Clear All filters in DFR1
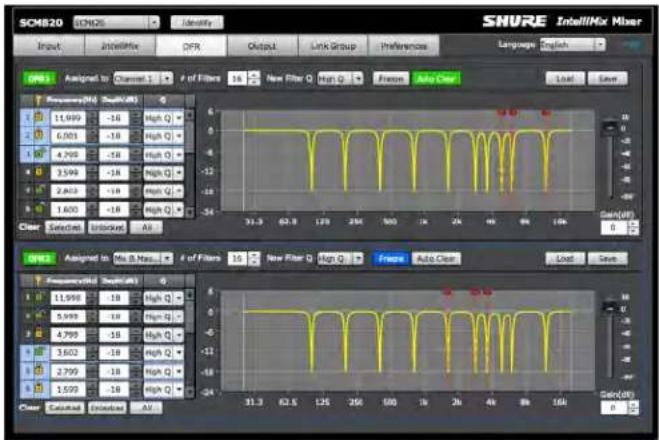Viewport: 659px width, 440px height. coord(146,227)
